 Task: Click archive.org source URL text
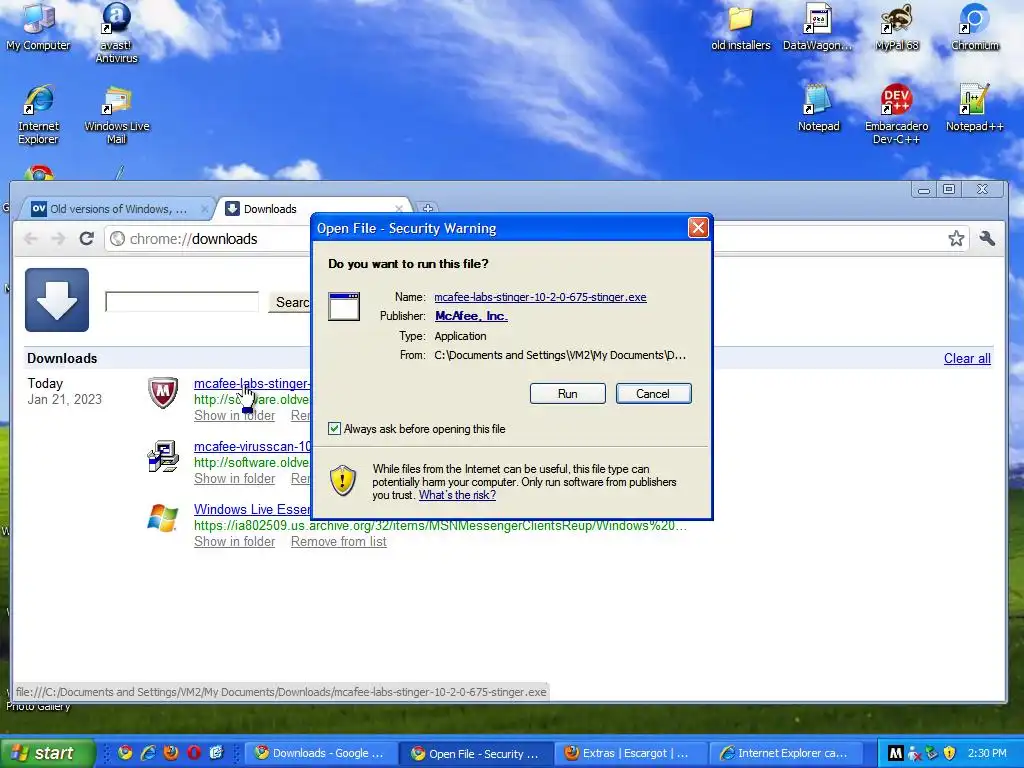[440, 526]
